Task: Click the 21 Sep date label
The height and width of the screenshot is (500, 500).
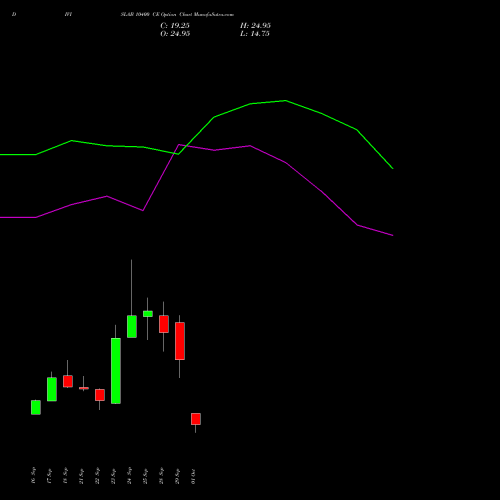Action: tap(81, 476)
